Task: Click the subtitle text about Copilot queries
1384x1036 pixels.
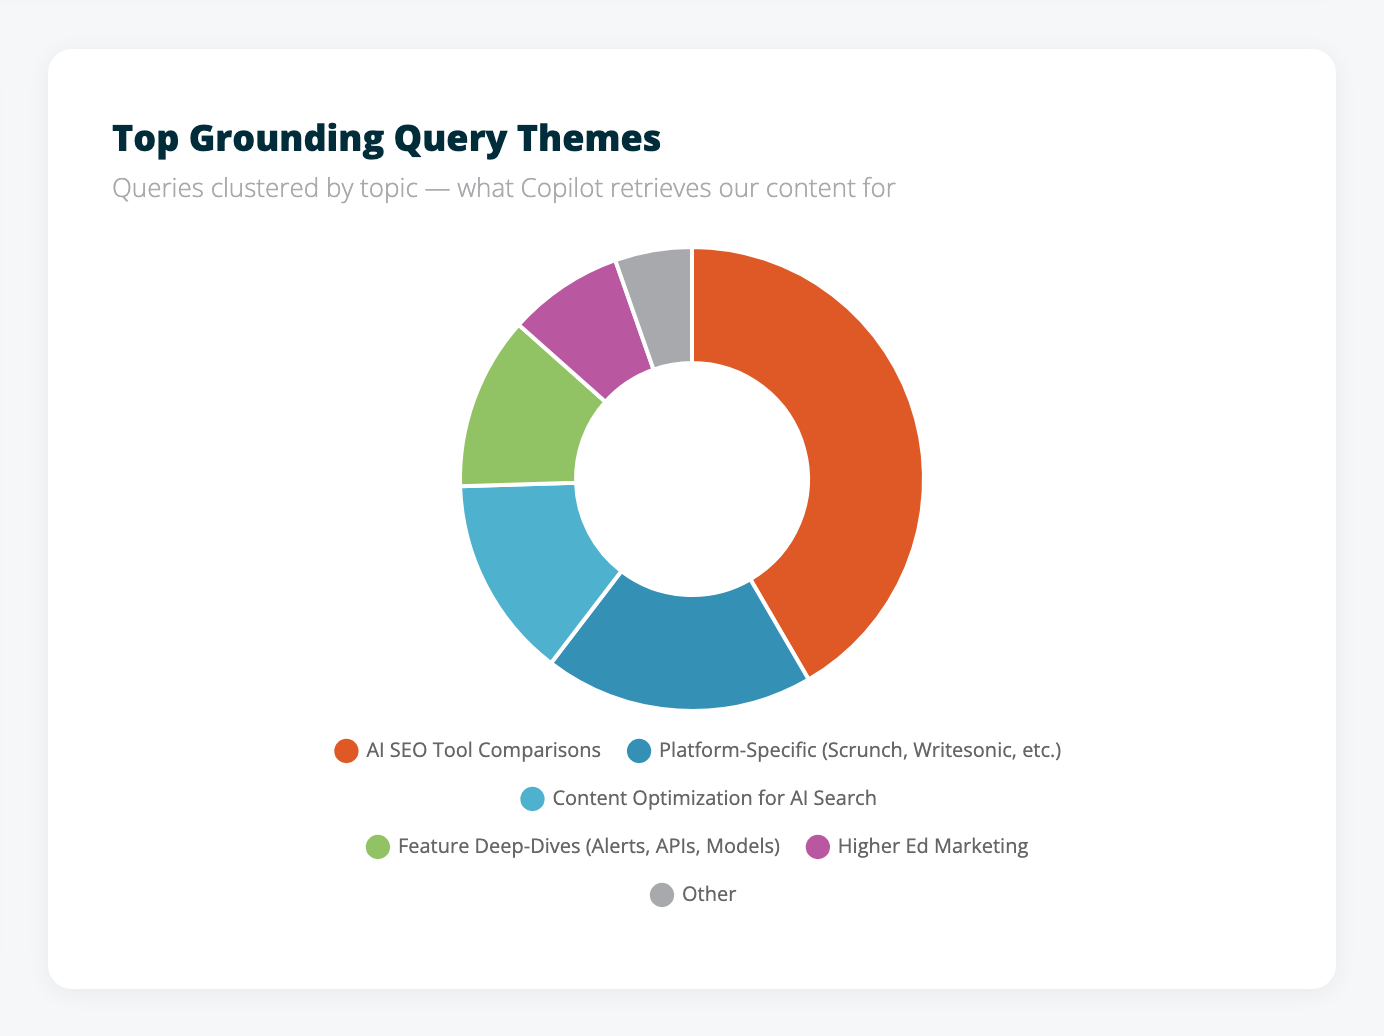Action: tap(504, 188)
